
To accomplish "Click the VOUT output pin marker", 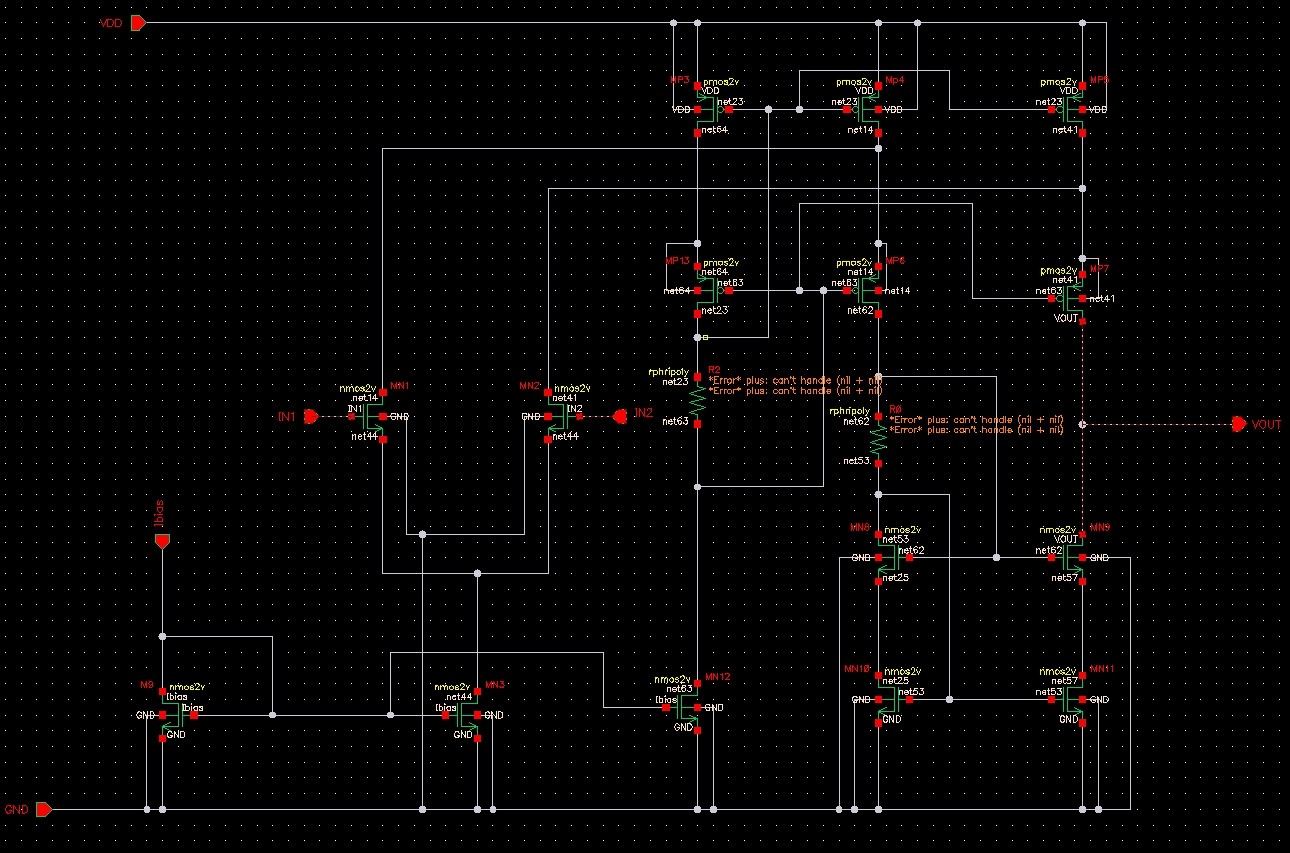I will [1240, 424].
